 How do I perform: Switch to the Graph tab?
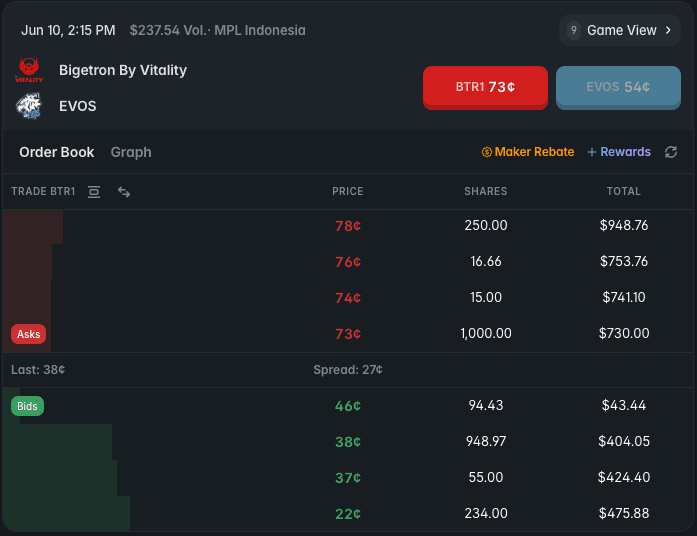[x=131, y=152]
